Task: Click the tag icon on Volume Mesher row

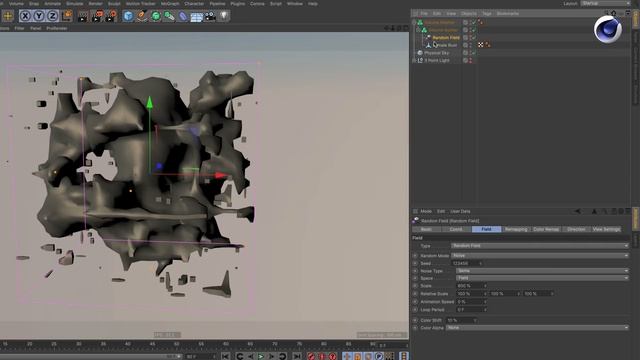Action: 480,22
